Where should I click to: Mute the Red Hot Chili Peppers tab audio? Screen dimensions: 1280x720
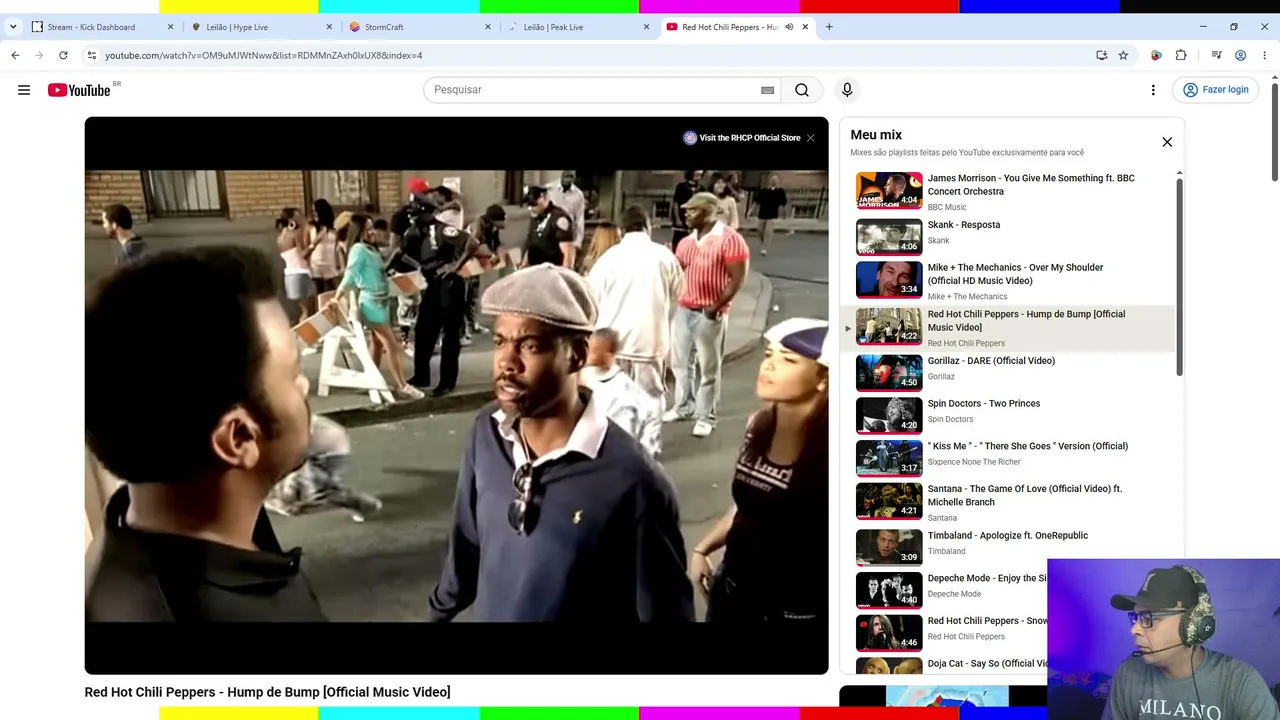pos(789,27)
